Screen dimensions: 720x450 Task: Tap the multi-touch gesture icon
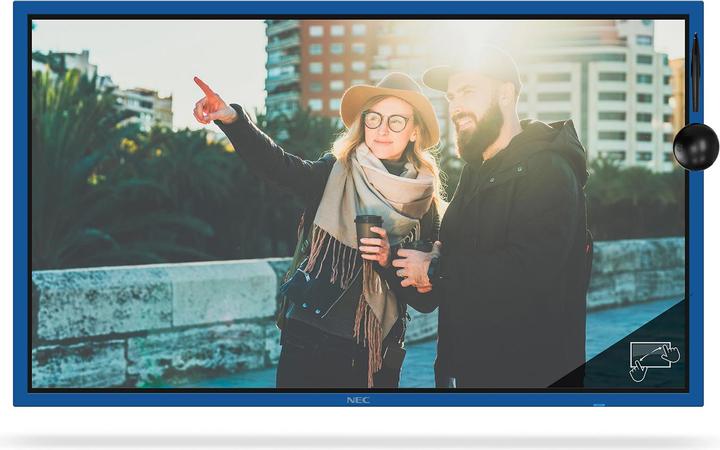[654, 360]
